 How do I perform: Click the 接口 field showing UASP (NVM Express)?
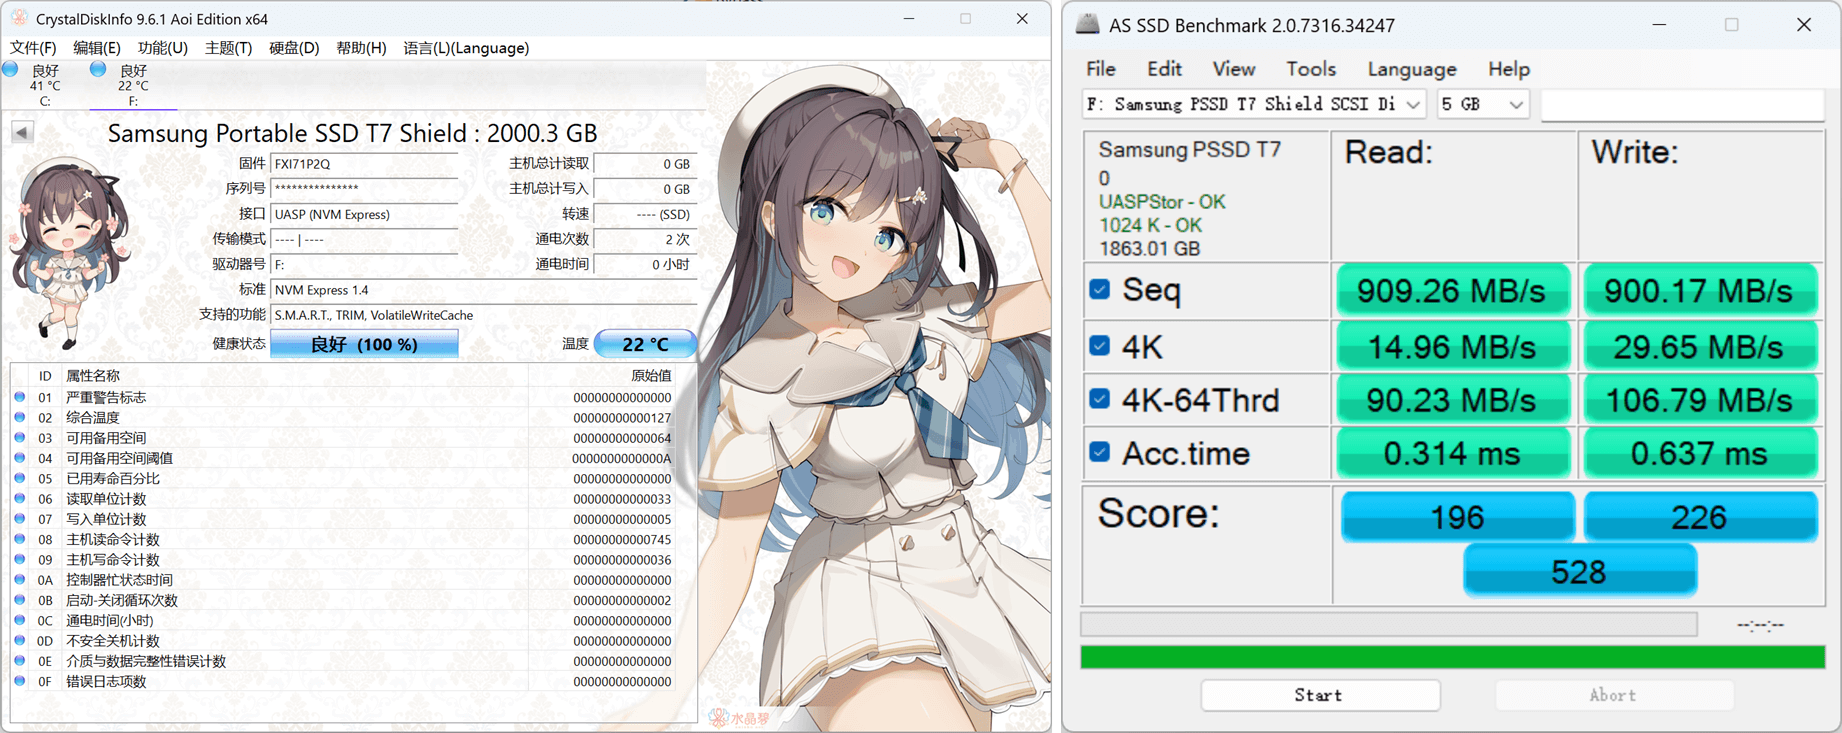[364, 214]
